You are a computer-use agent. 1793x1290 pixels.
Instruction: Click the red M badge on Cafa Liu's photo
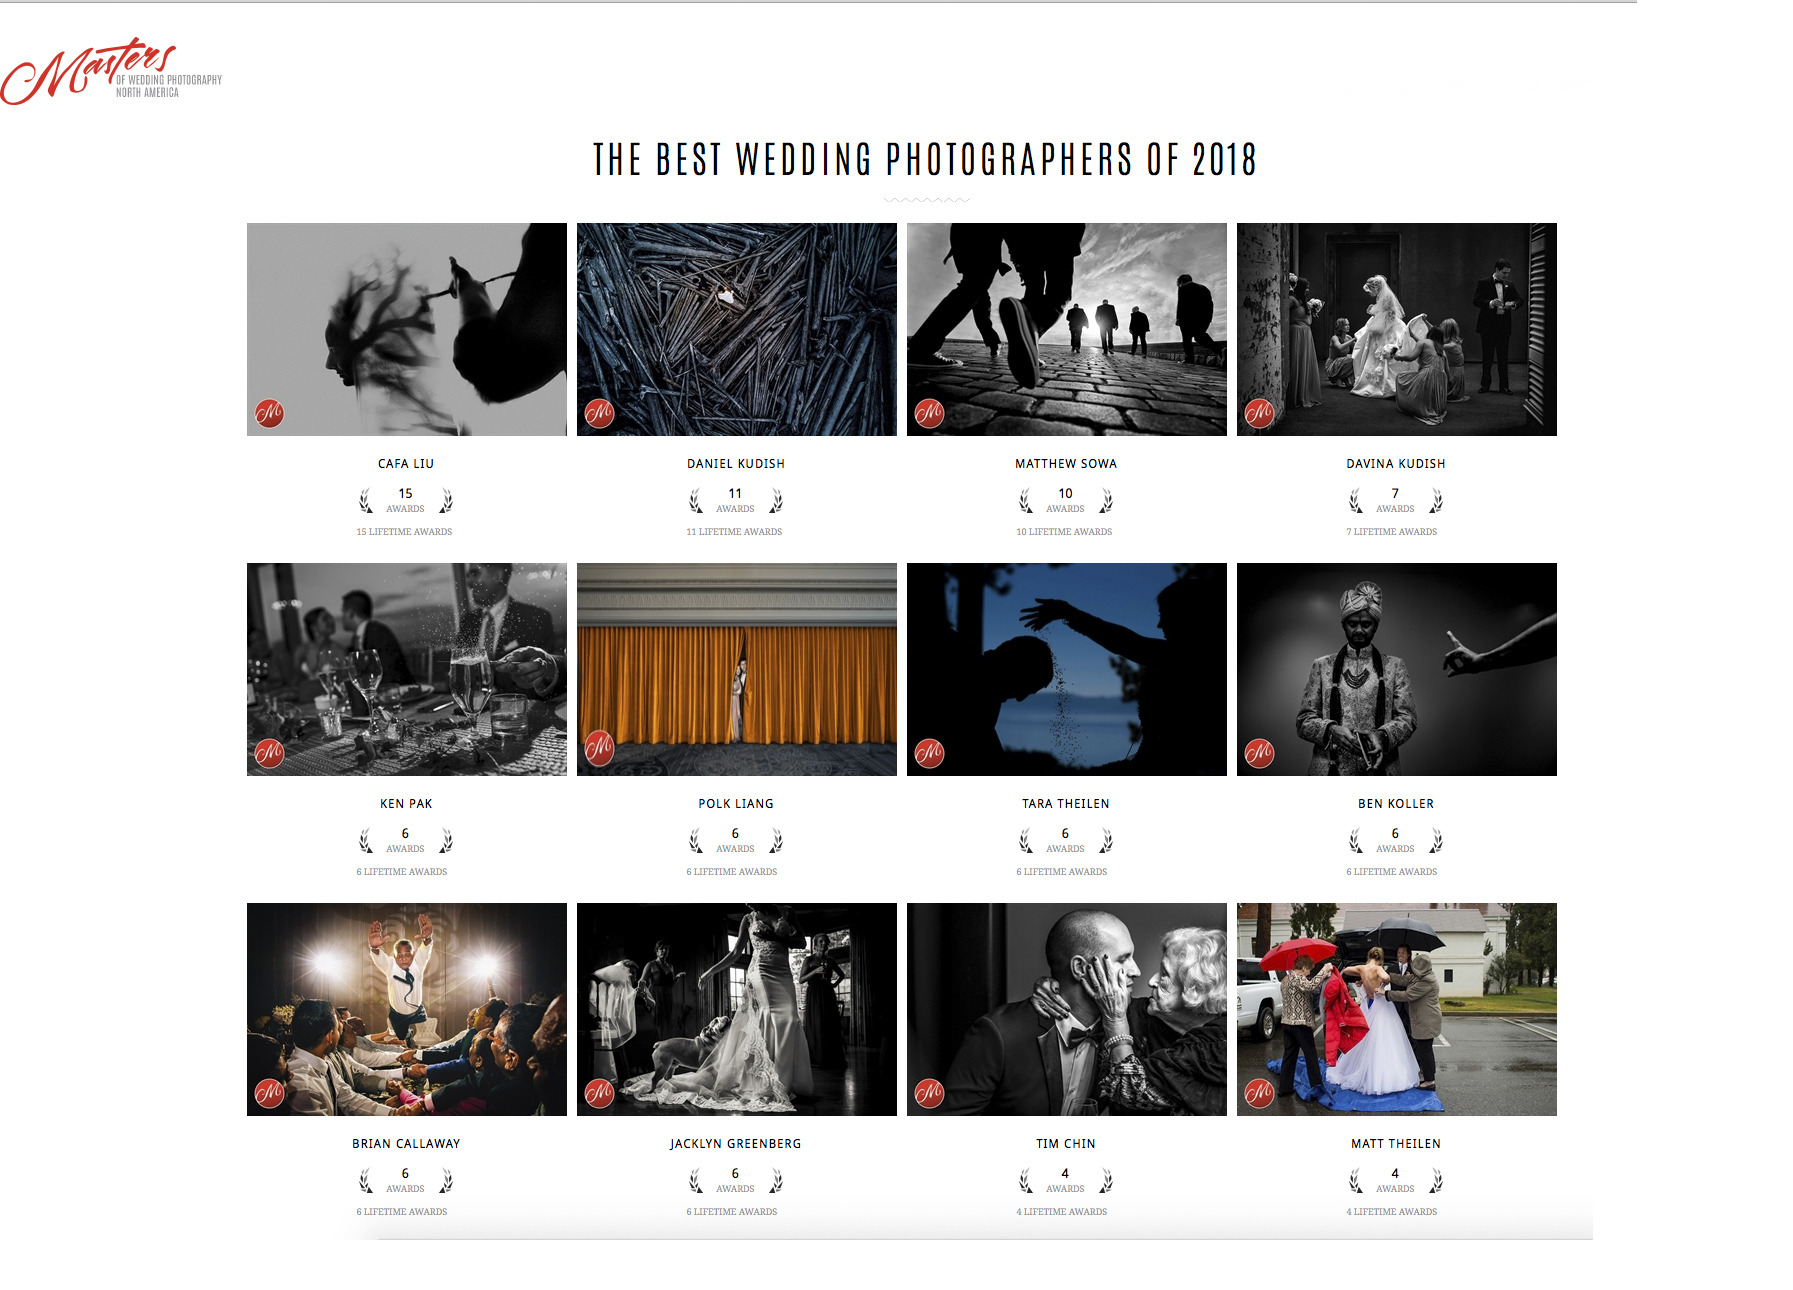(270, 412)
